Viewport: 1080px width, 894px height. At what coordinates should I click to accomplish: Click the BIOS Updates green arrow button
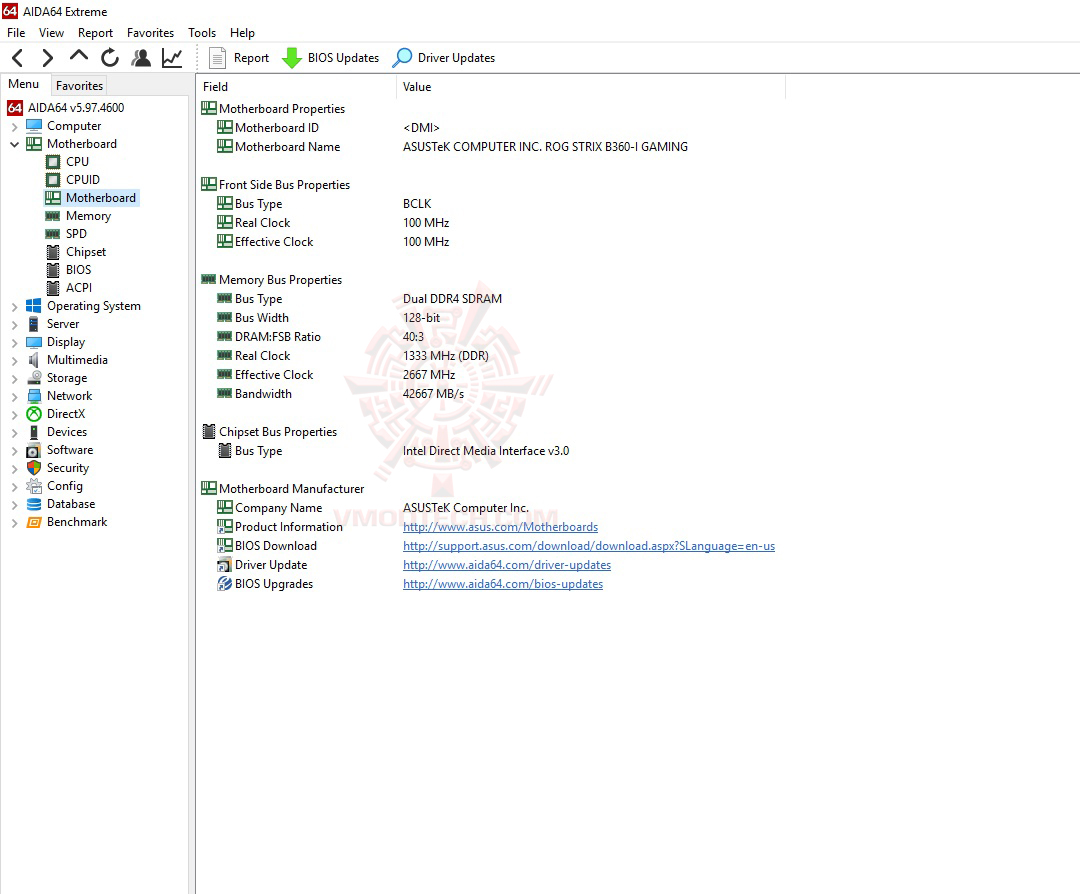click(x=331, y=58)
